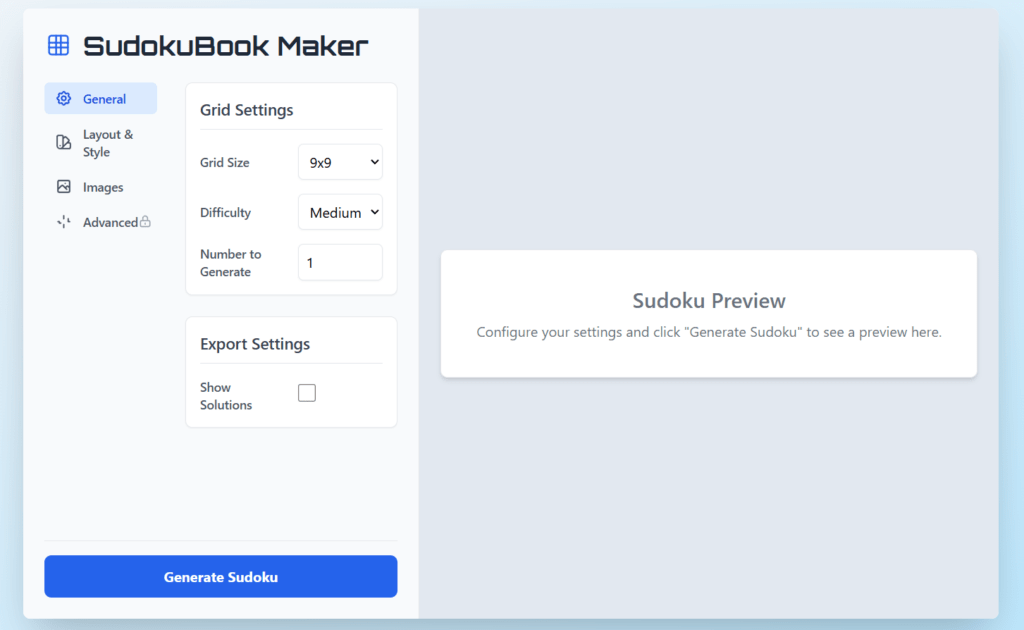Click the SudokuBook Maker title text
Image resolution: width=1024 pixels, height=630 pixels.
tap(226, 45)
